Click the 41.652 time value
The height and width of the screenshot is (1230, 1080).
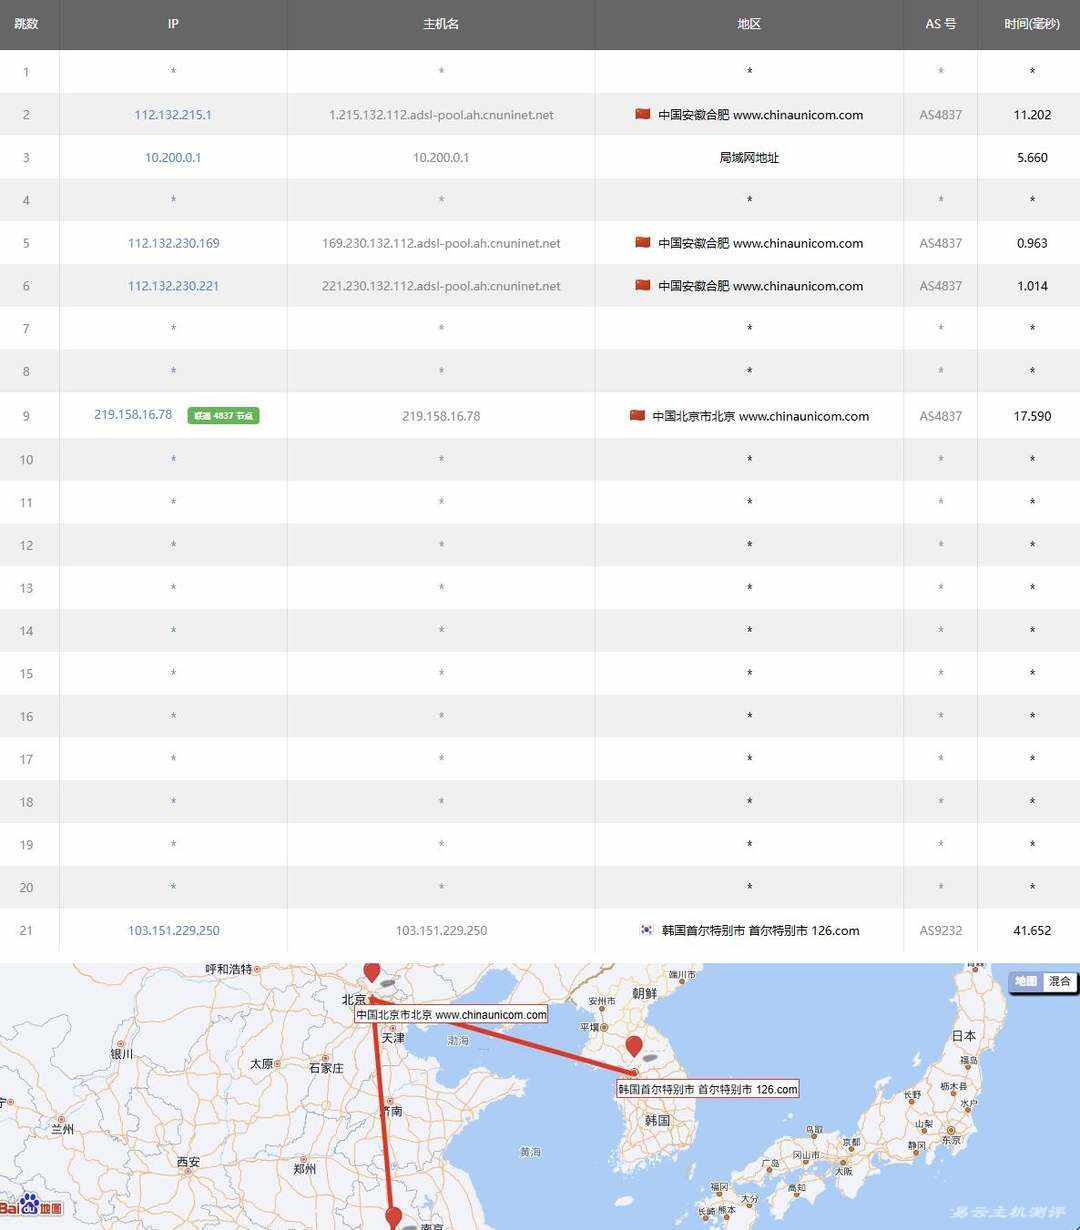coord(1032,930)
